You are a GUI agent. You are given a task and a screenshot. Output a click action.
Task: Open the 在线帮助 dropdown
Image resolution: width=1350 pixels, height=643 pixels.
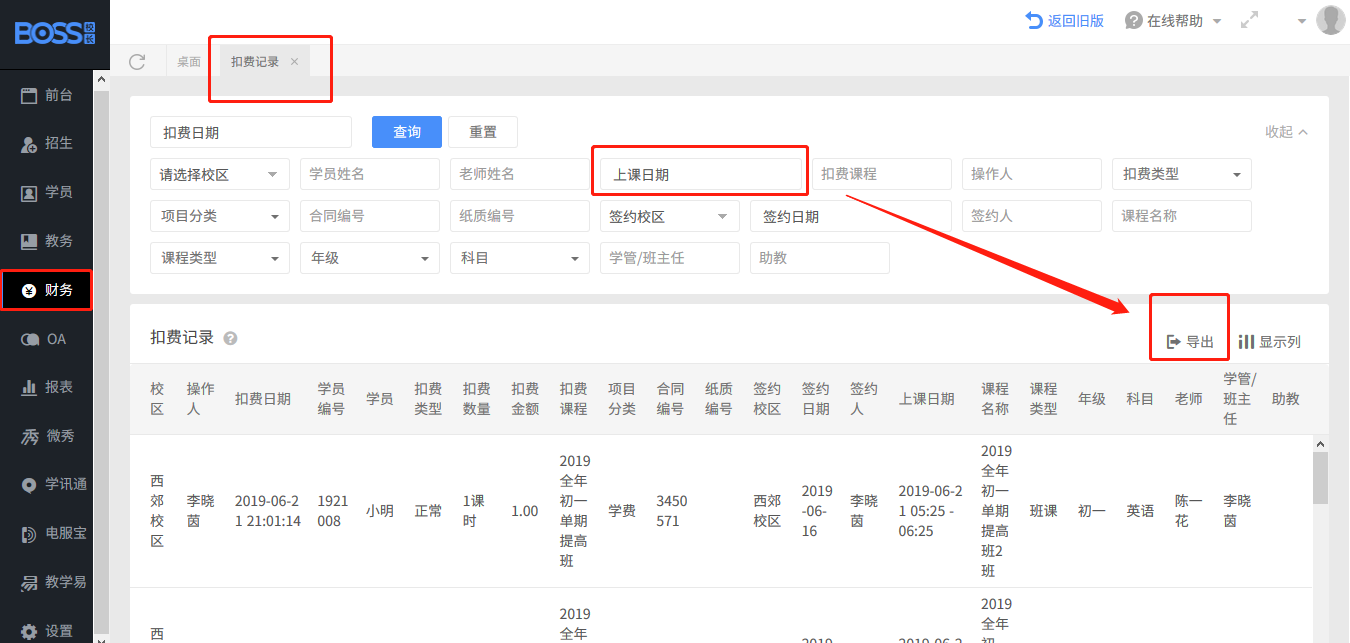pyautogui.click(x=1174, y=20)
